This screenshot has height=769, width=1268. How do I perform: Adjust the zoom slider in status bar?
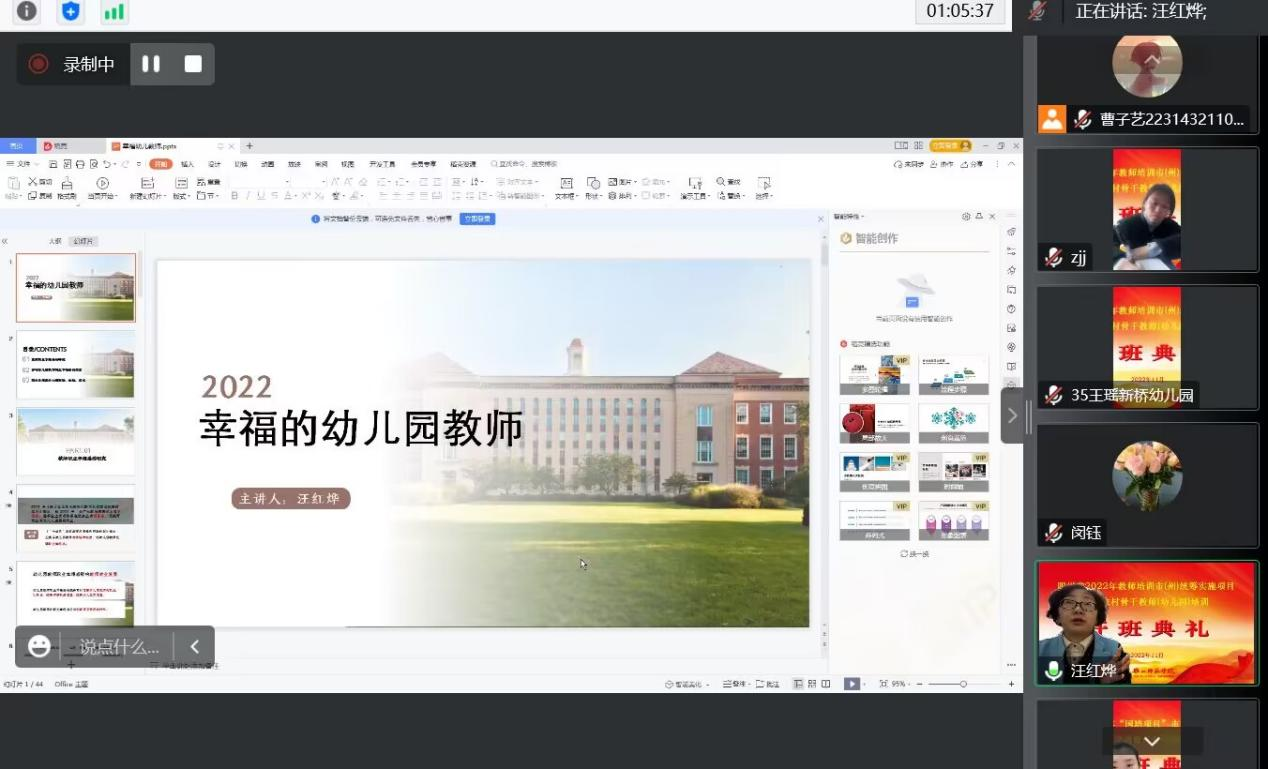click(x=963, y=684)
